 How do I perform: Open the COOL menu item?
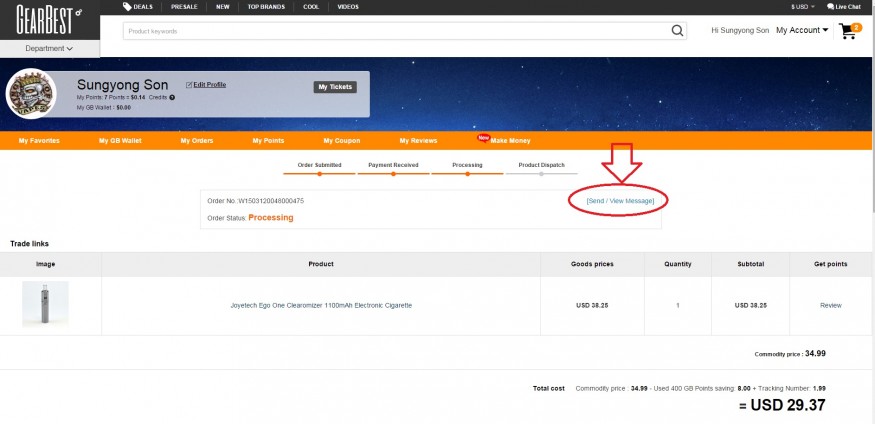(x=311, y=7)
